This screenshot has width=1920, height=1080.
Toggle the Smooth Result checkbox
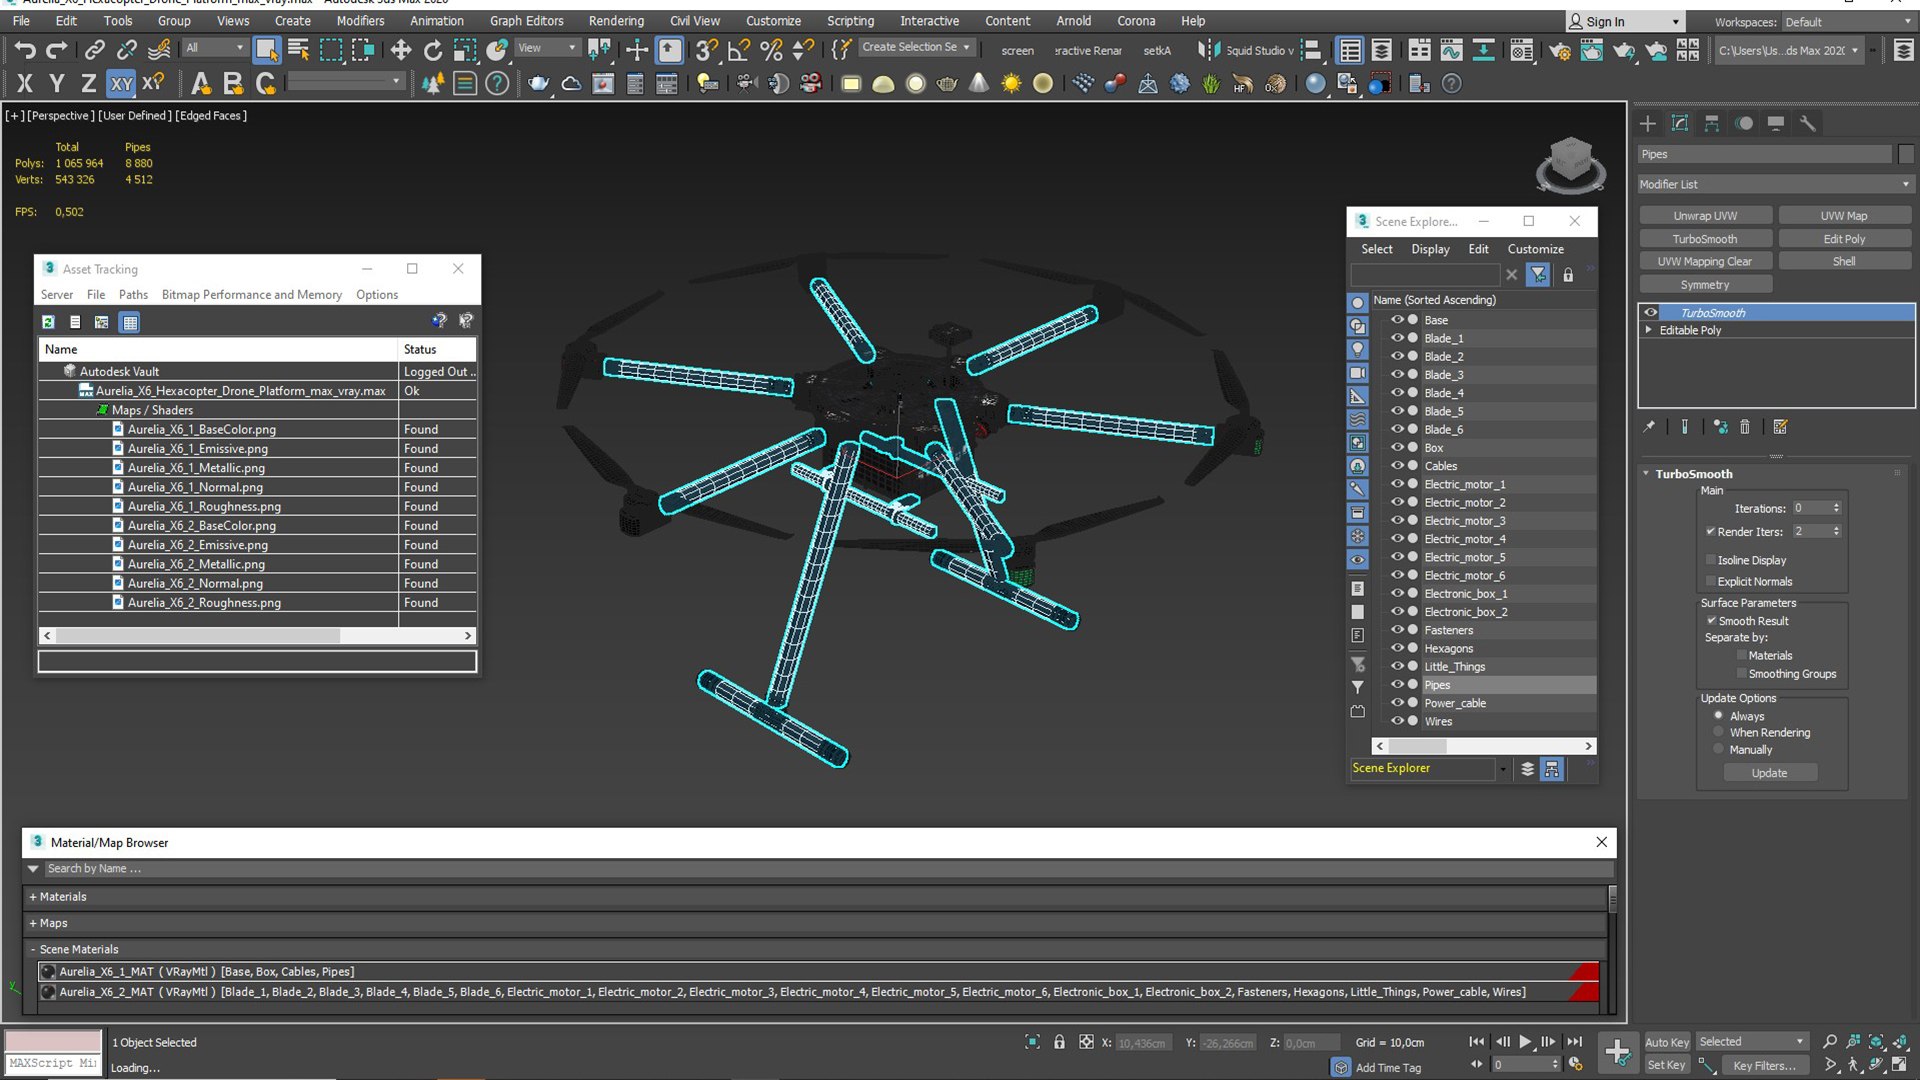1711,621
